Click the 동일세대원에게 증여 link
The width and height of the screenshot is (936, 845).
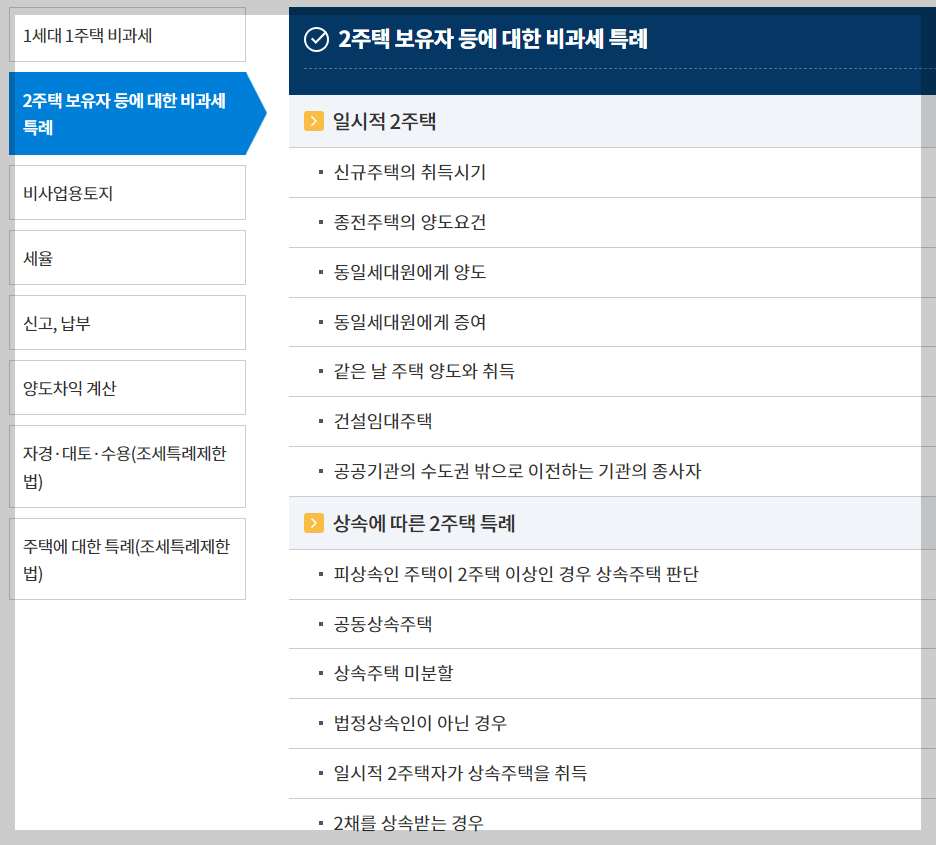click(x=410, y=322)
